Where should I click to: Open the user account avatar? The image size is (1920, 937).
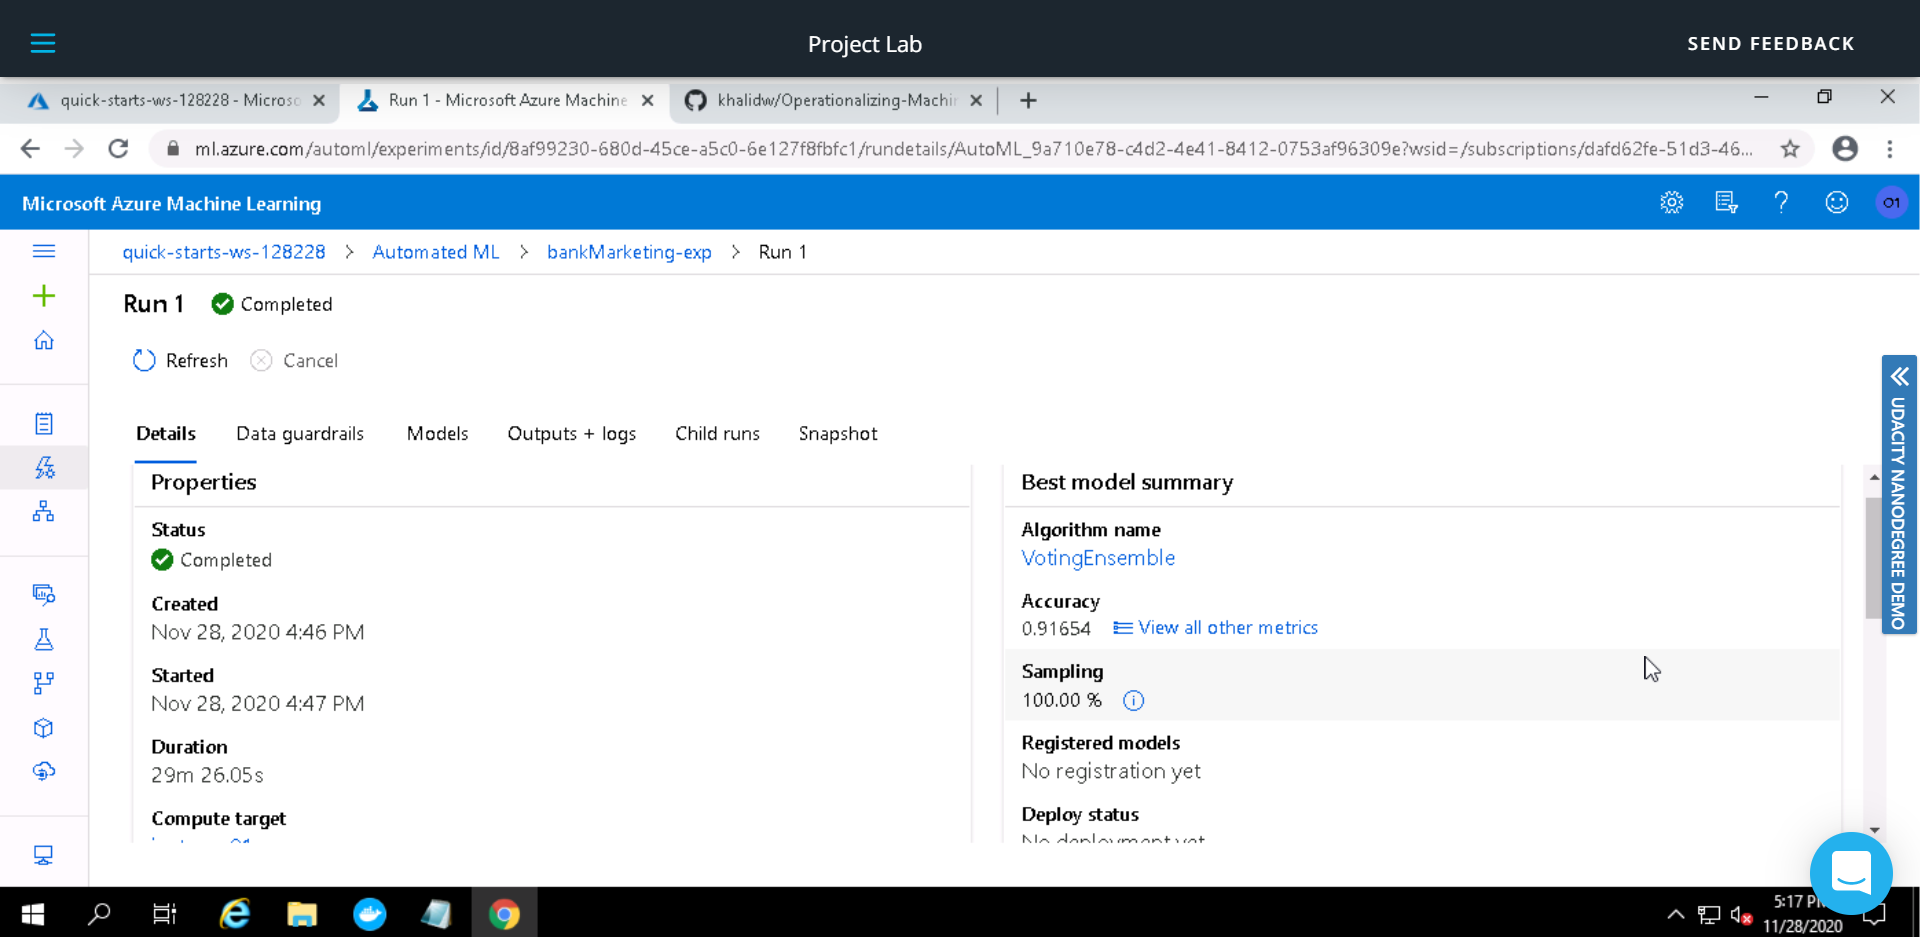coord(1891,203)
